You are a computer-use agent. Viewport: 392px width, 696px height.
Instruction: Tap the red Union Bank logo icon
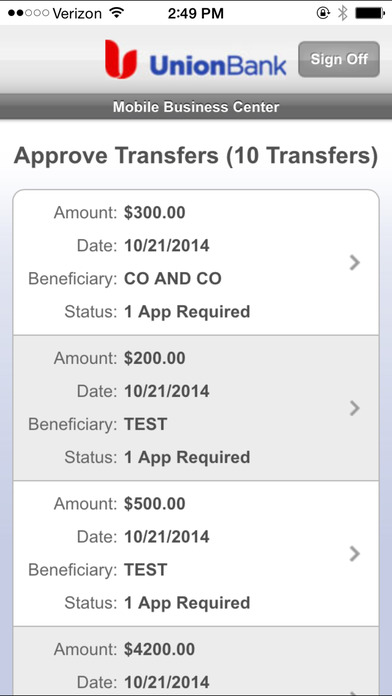[121, 59]
